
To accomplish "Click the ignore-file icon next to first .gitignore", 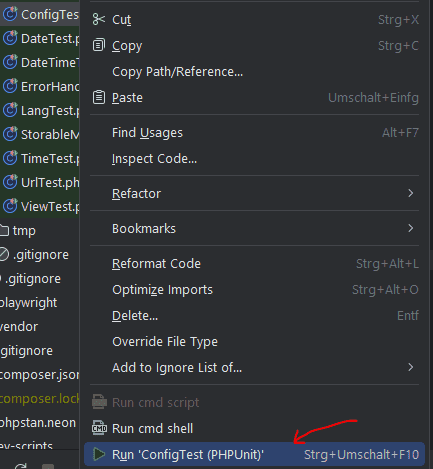I will pyautogui.click(x=4, y=254).
